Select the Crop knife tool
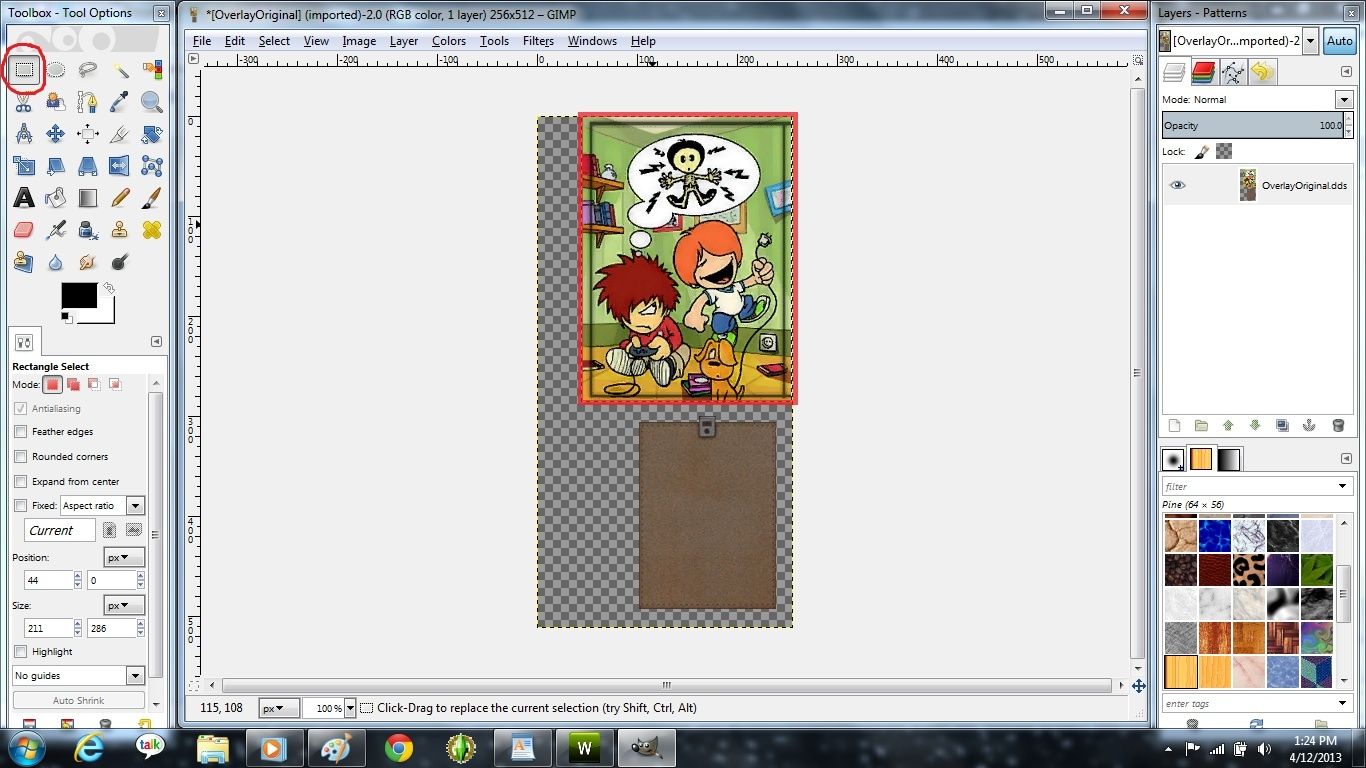1366x768 pixels. tap(120, 134)
